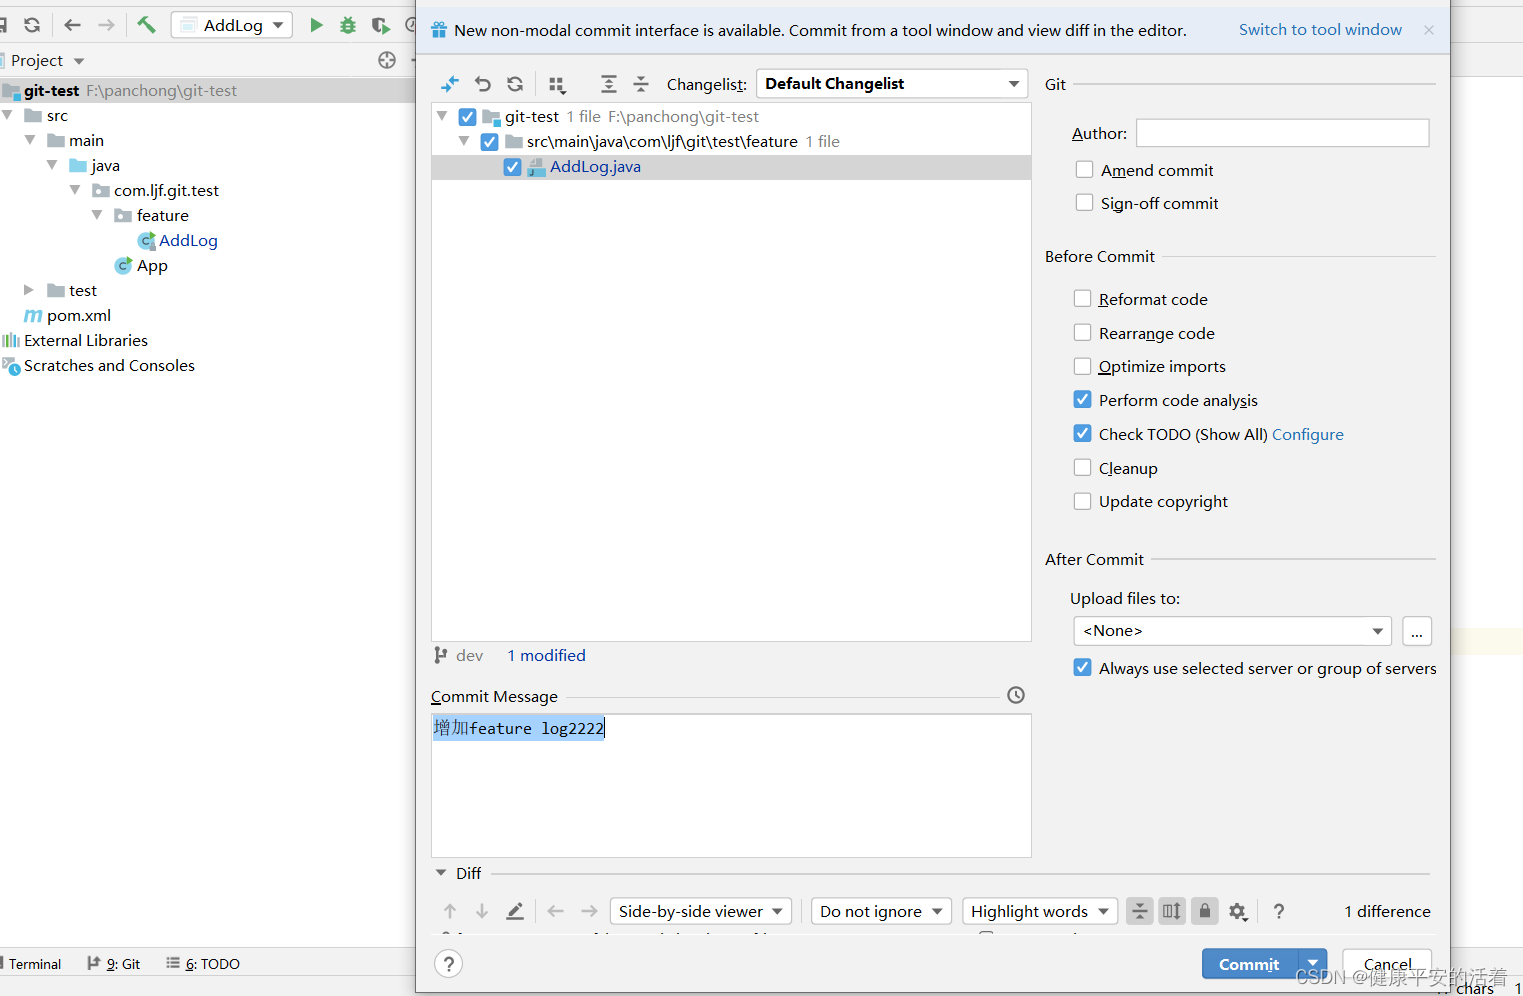Open the Do not ignore whitespace dropdown

881,911
